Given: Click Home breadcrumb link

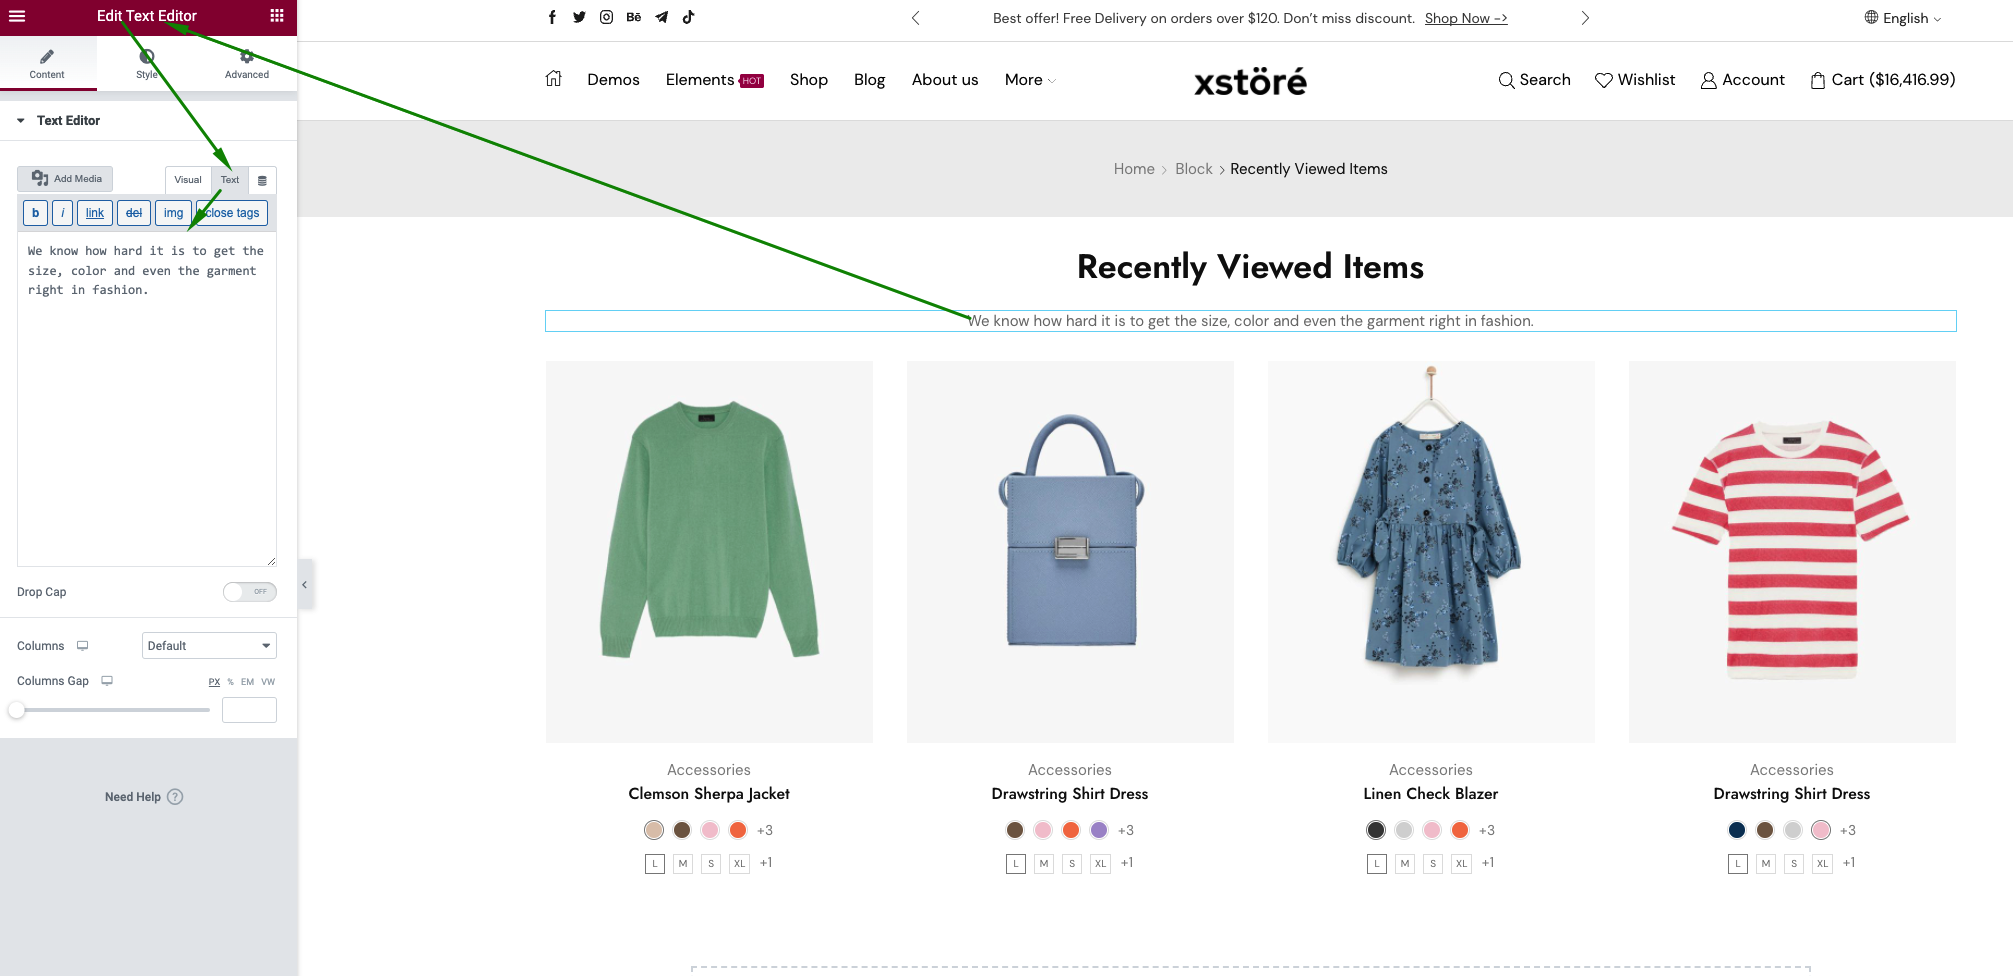Looking at the screenshot, I should [1134, 169].
